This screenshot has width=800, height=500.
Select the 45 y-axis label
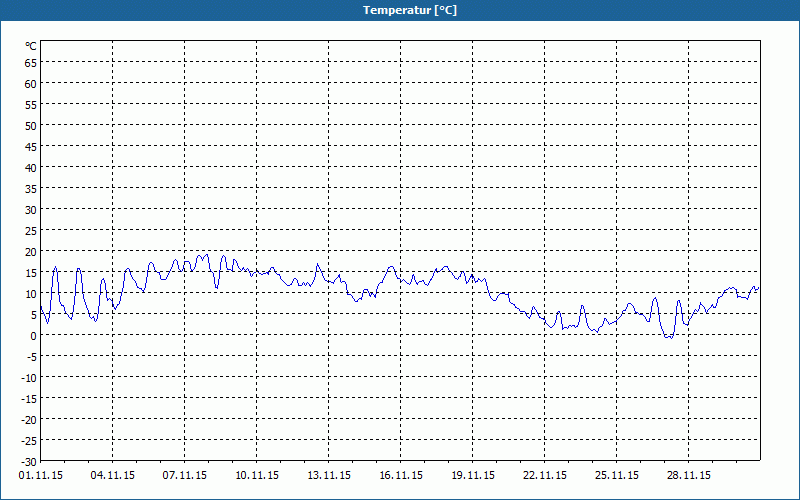[31, 147]
